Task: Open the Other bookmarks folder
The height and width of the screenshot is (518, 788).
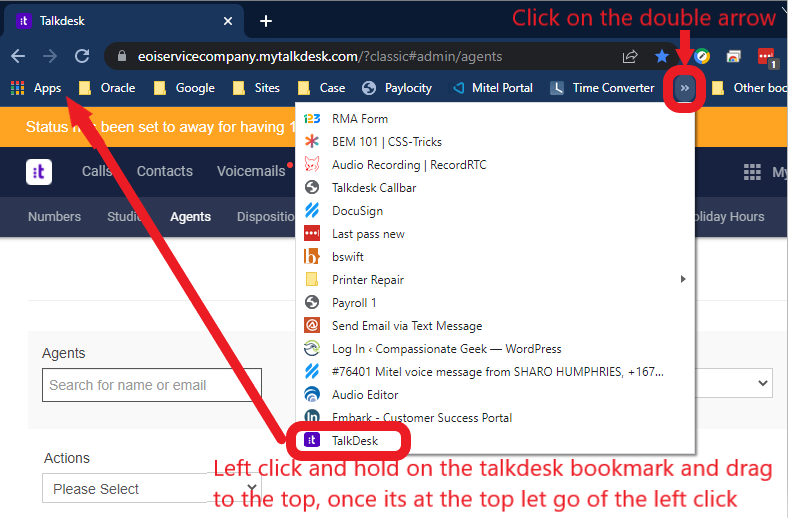Action: point(749,88)
